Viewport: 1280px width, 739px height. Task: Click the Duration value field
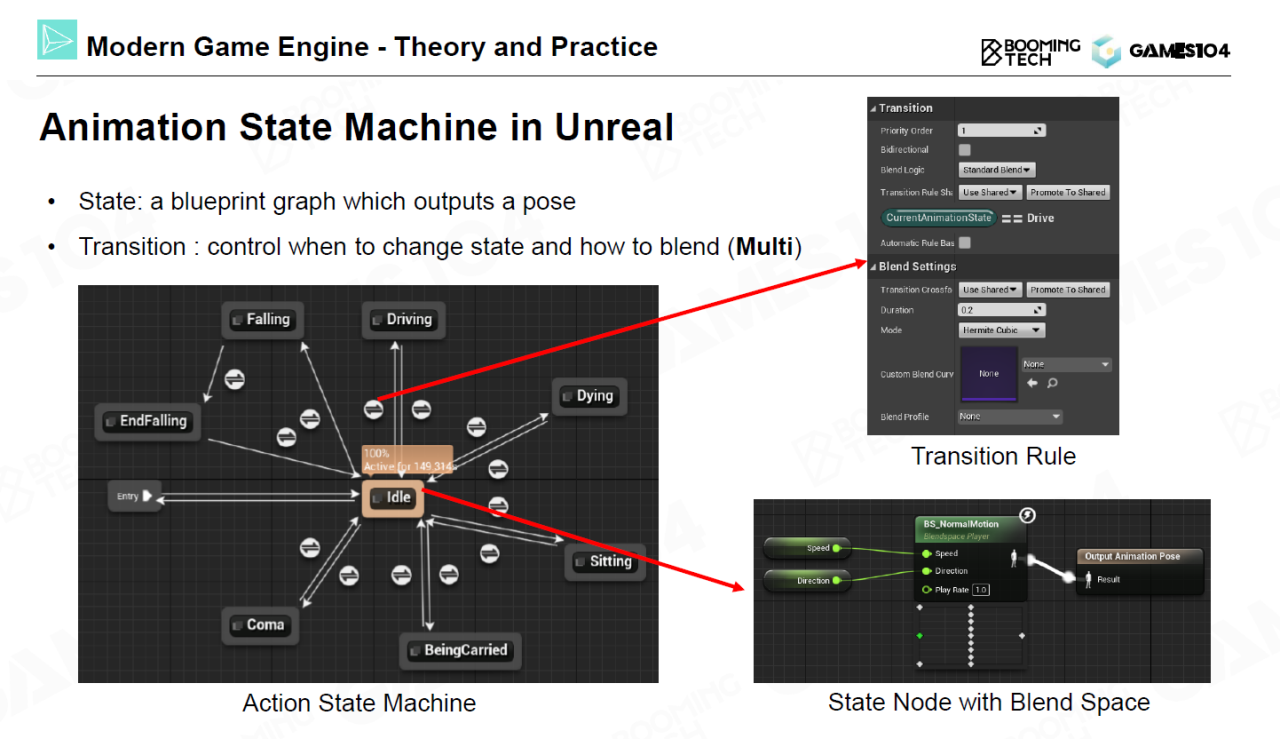(x=1001, y=310)
